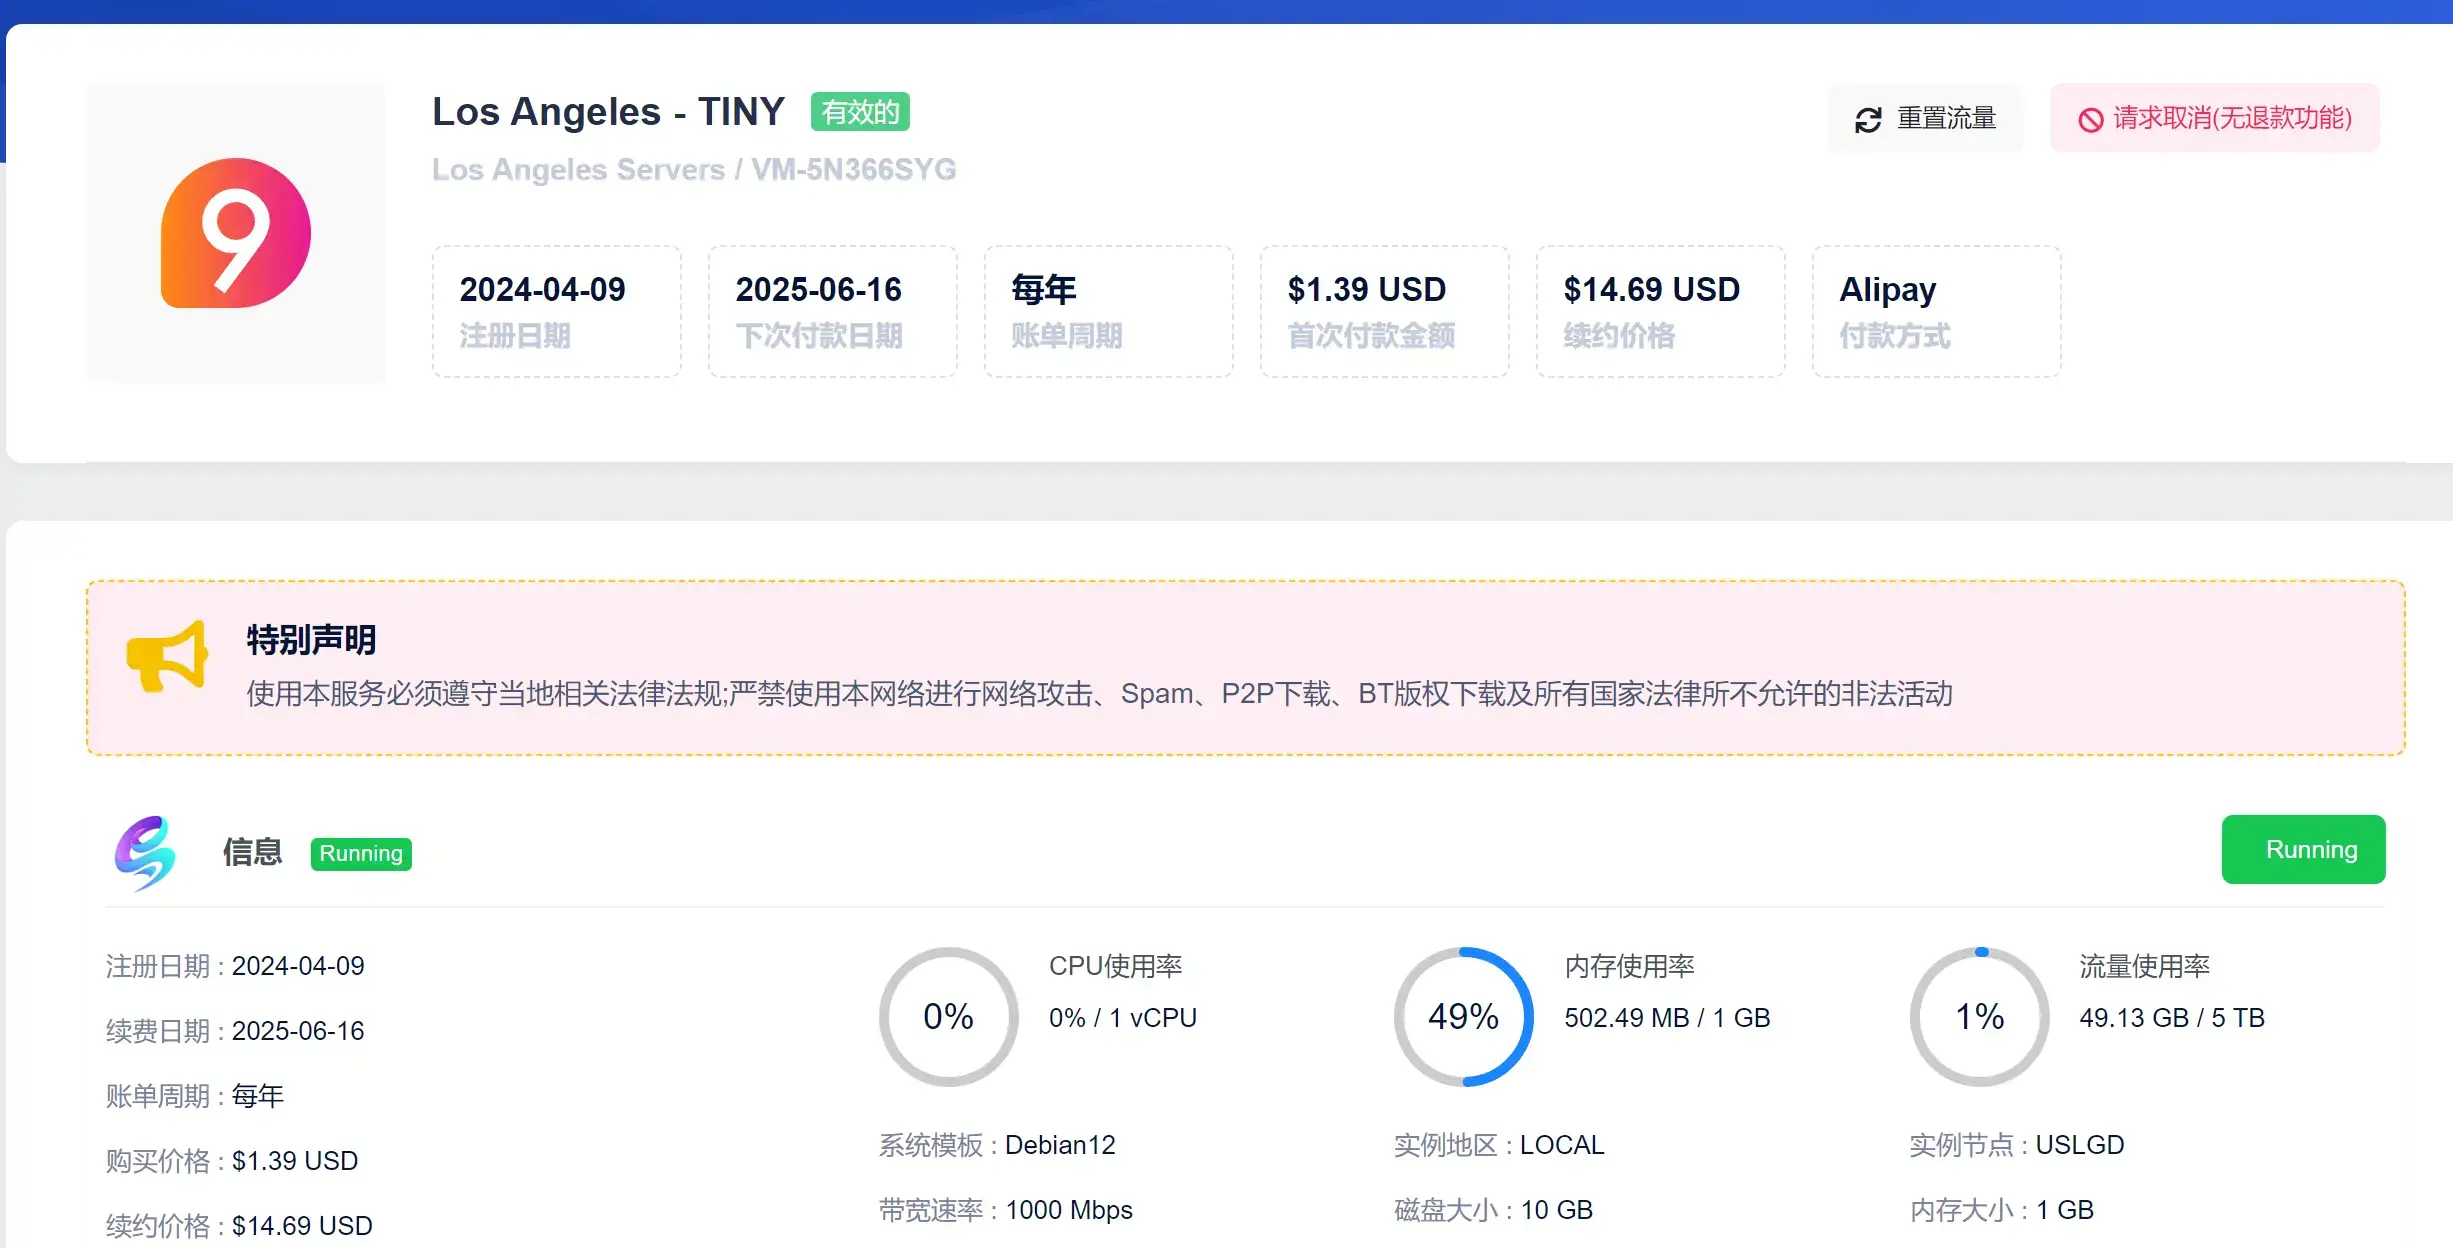Click the memory usage ring at 49%
Screen dimensions: 2453x1248
tap(1462, 1016)
